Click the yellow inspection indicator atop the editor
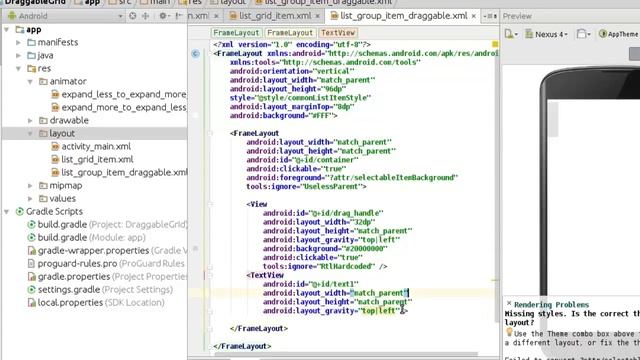 [495, 44]
